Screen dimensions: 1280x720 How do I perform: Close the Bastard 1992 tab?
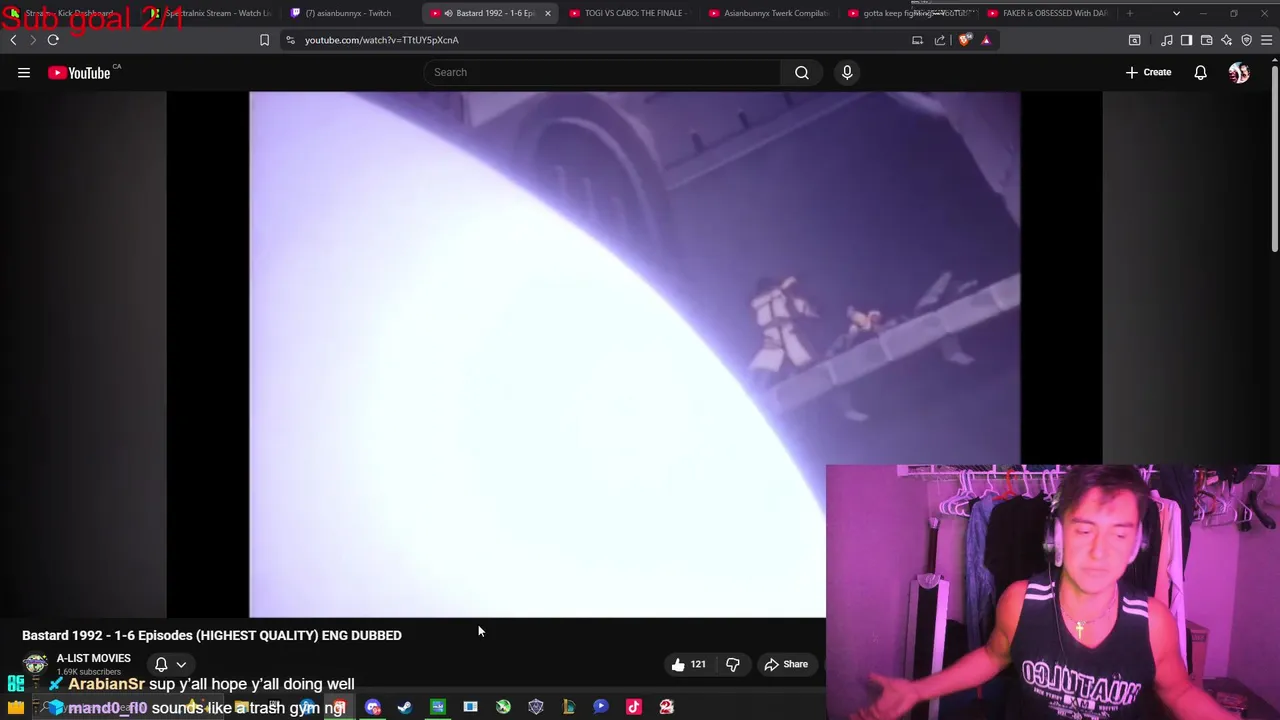pos(547,13)
